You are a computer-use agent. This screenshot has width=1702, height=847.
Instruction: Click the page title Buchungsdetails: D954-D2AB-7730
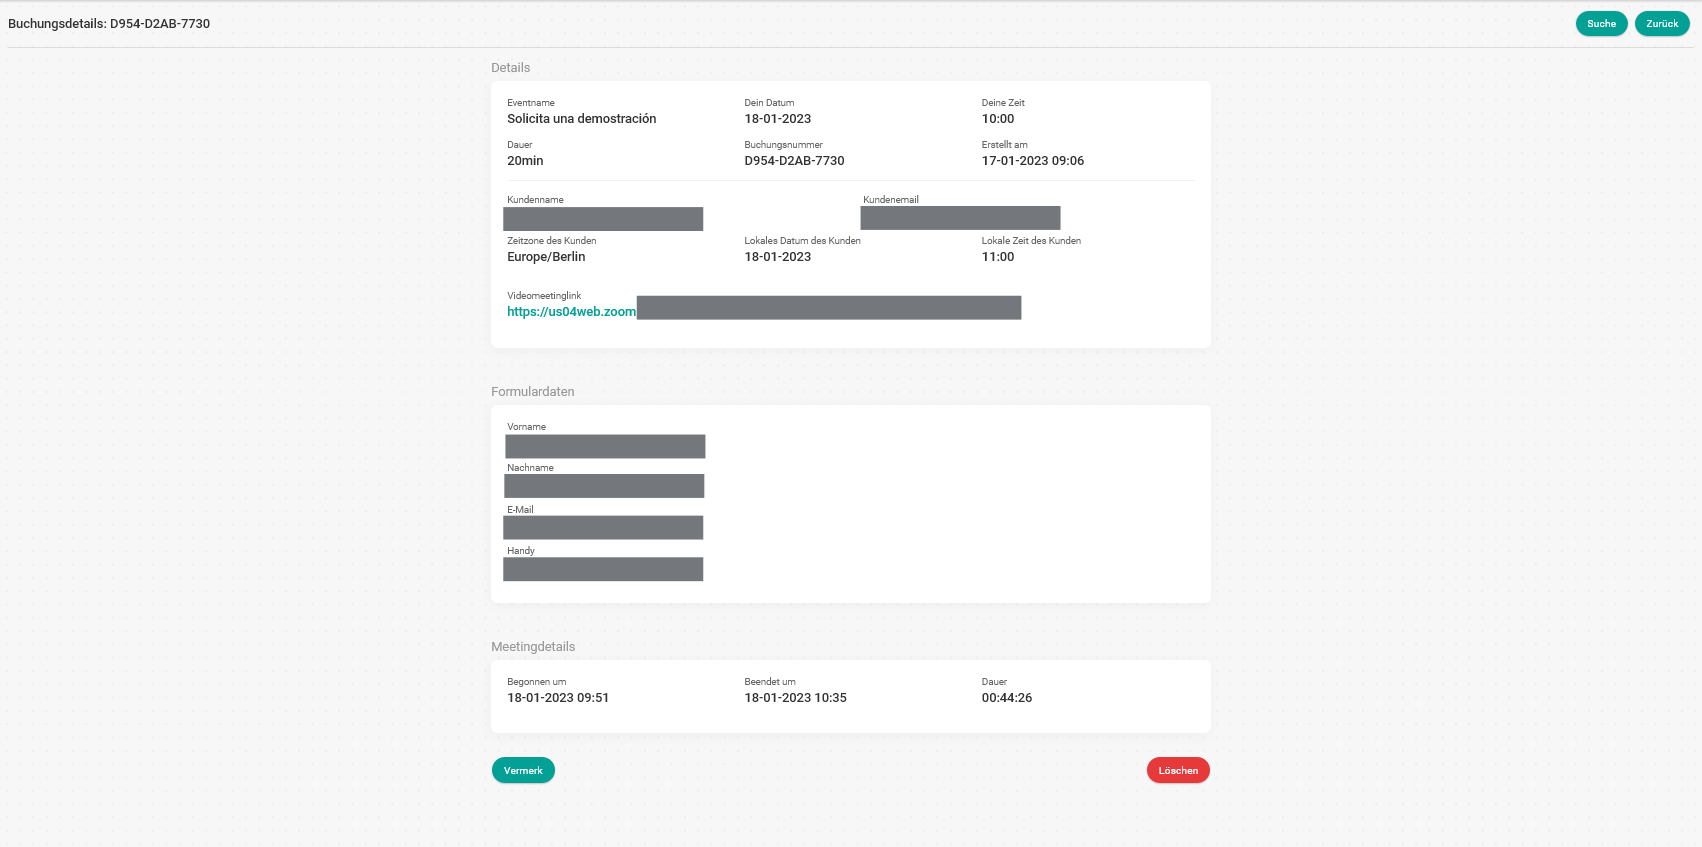[109, 24]
